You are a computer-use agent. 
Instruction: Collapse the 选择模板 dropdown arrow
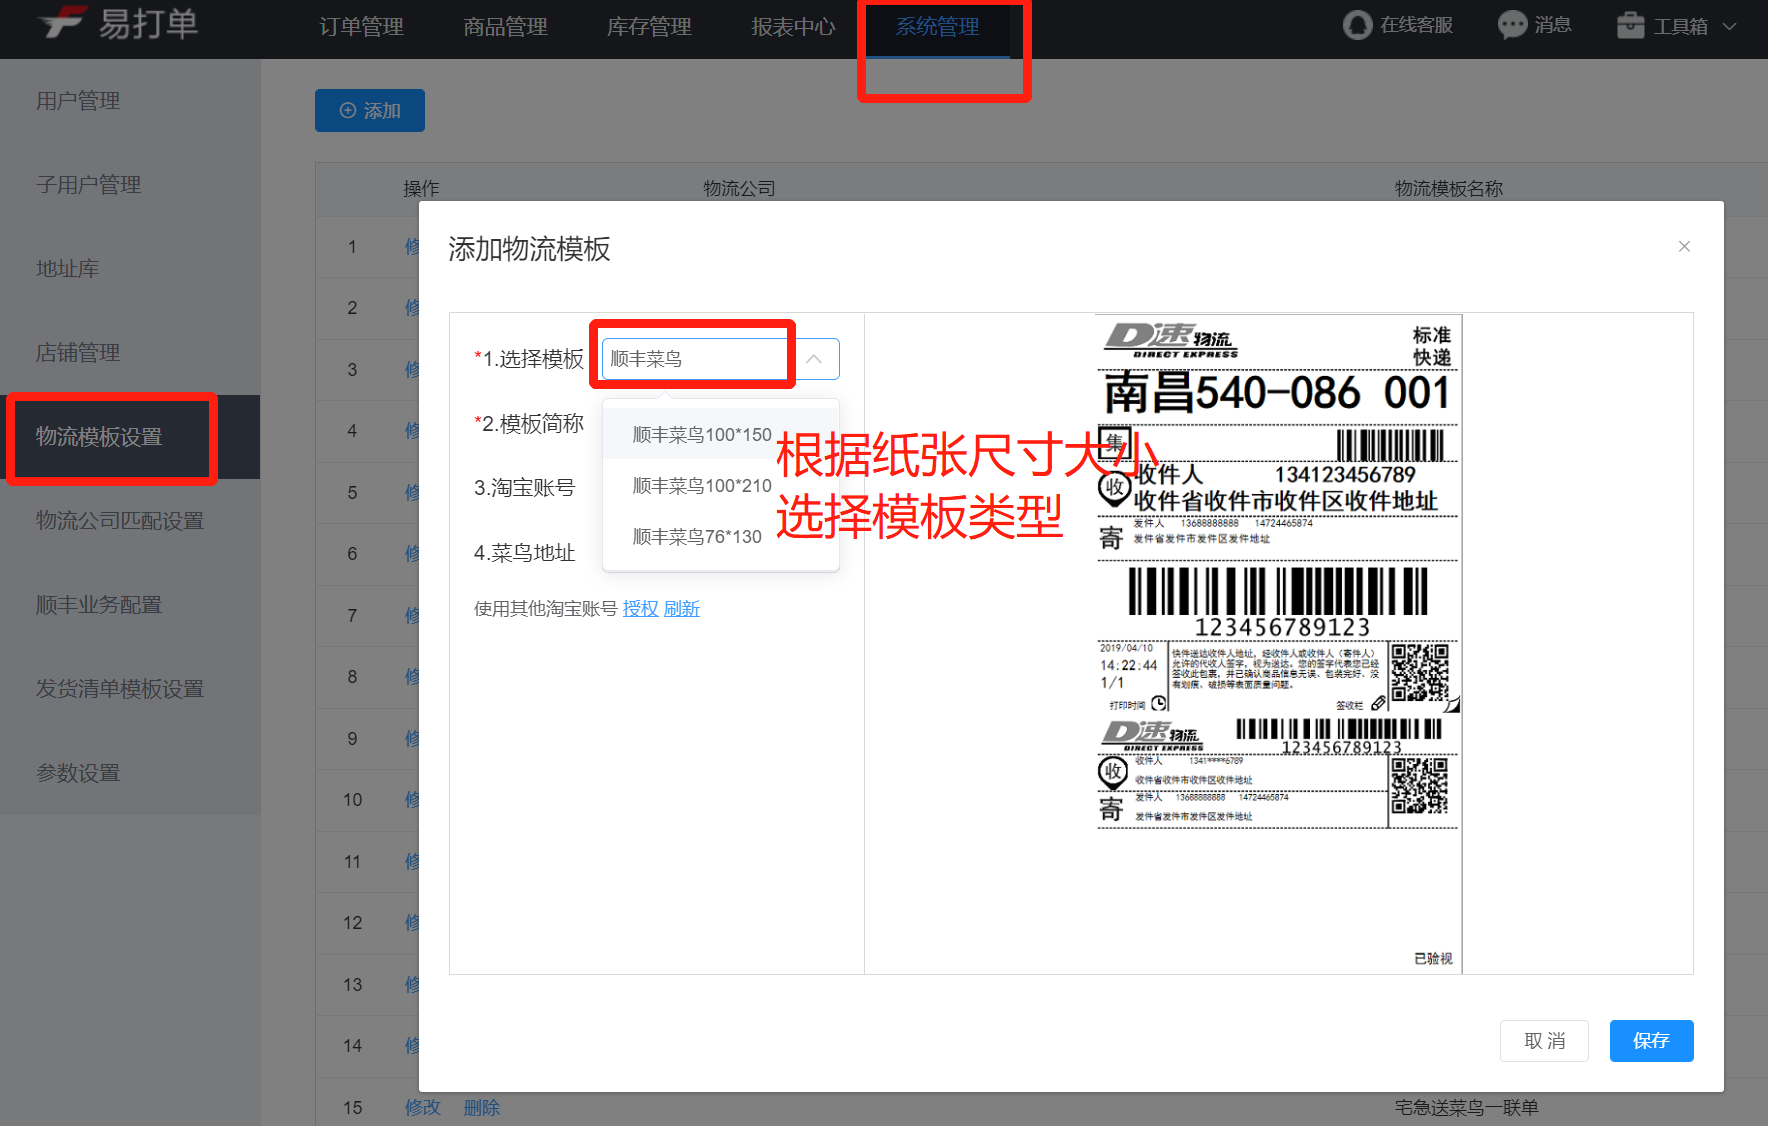pyautogui.click(x=815, y=359)
